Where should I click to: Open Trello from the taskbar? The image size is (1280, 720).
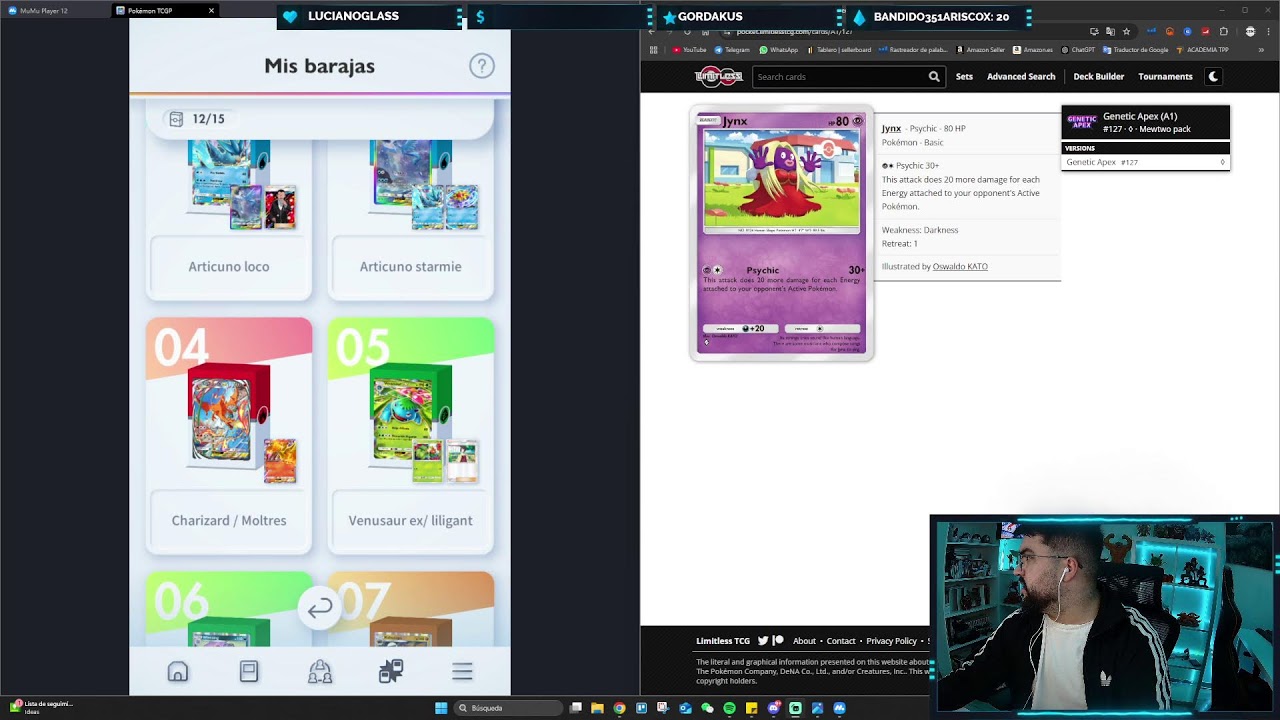point(641,708)
